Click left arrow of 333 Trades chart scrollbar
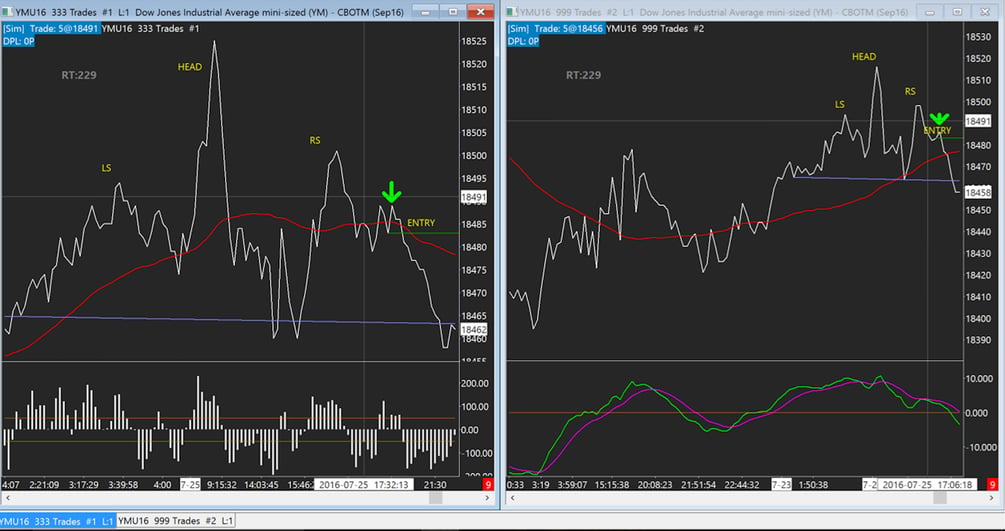Screen dimensions: 1005x531 7,498
